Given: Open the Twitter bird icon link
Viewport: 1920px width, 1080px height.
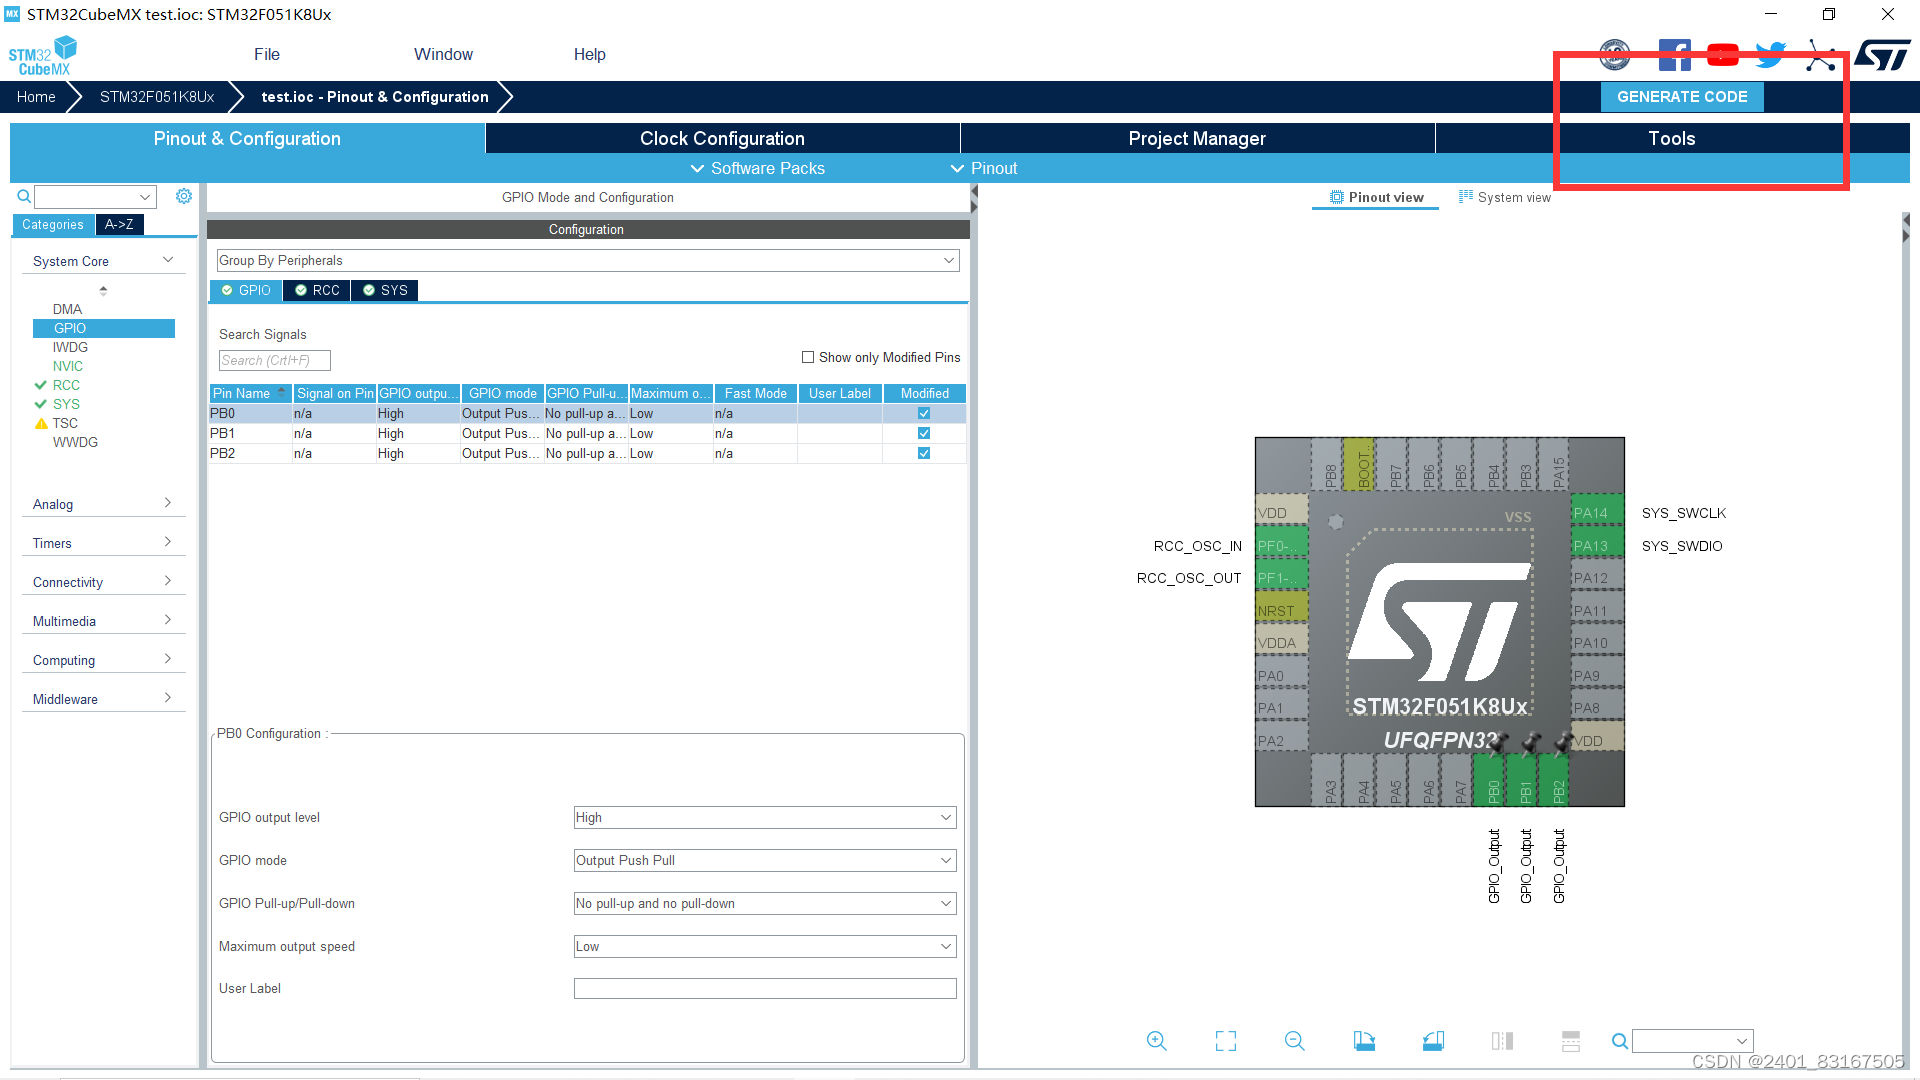Looking at the screenshot, I should tap(1771, 55).
